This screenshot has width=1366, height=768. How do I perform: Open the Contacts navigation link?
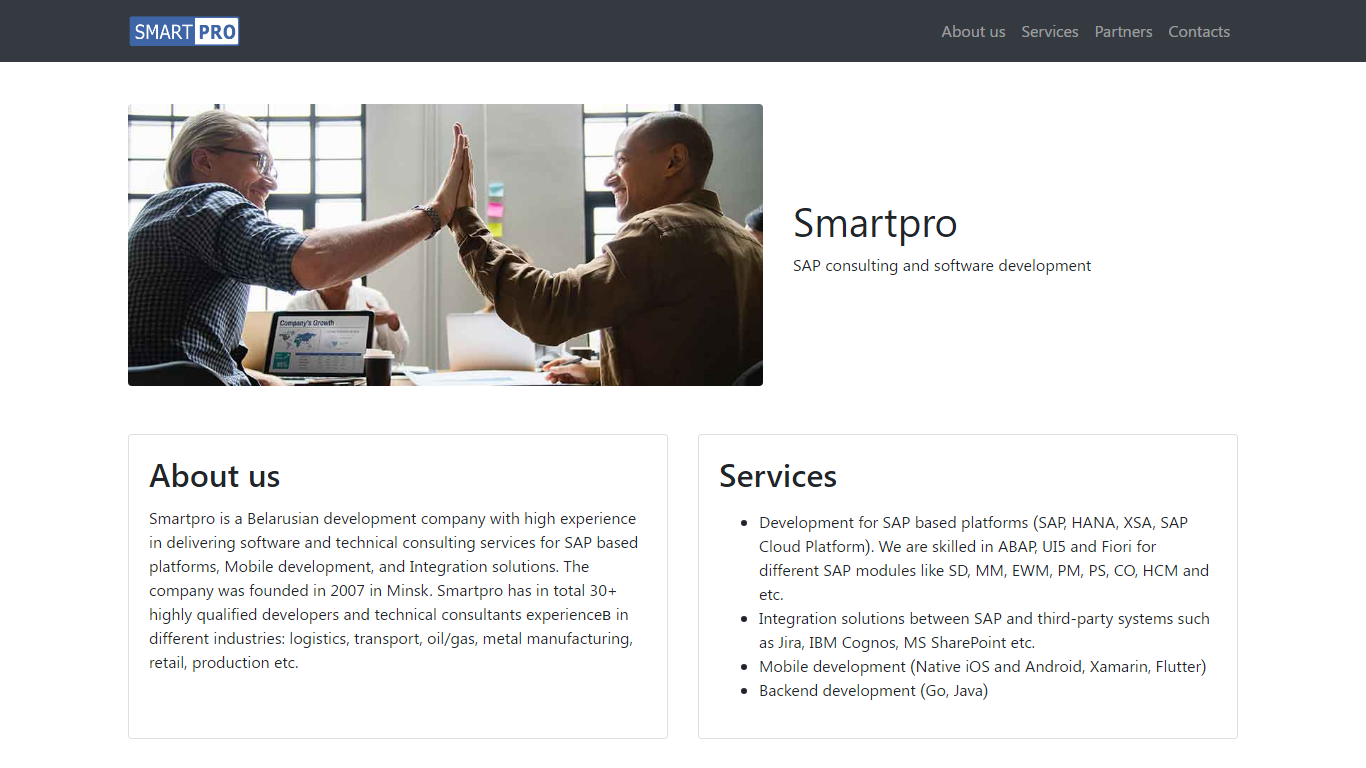1199,31
